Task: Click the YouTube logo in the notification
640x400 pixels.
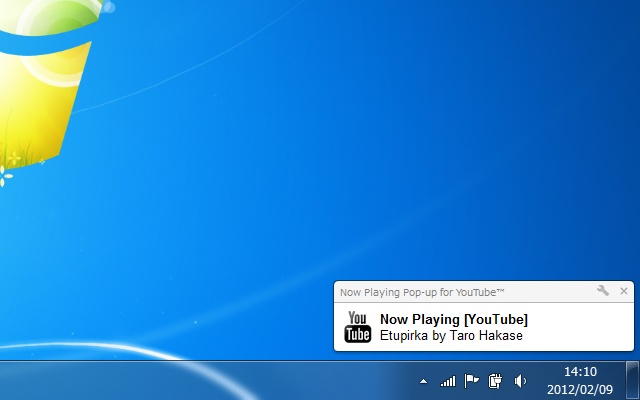Action: click(x=358, y=327)
